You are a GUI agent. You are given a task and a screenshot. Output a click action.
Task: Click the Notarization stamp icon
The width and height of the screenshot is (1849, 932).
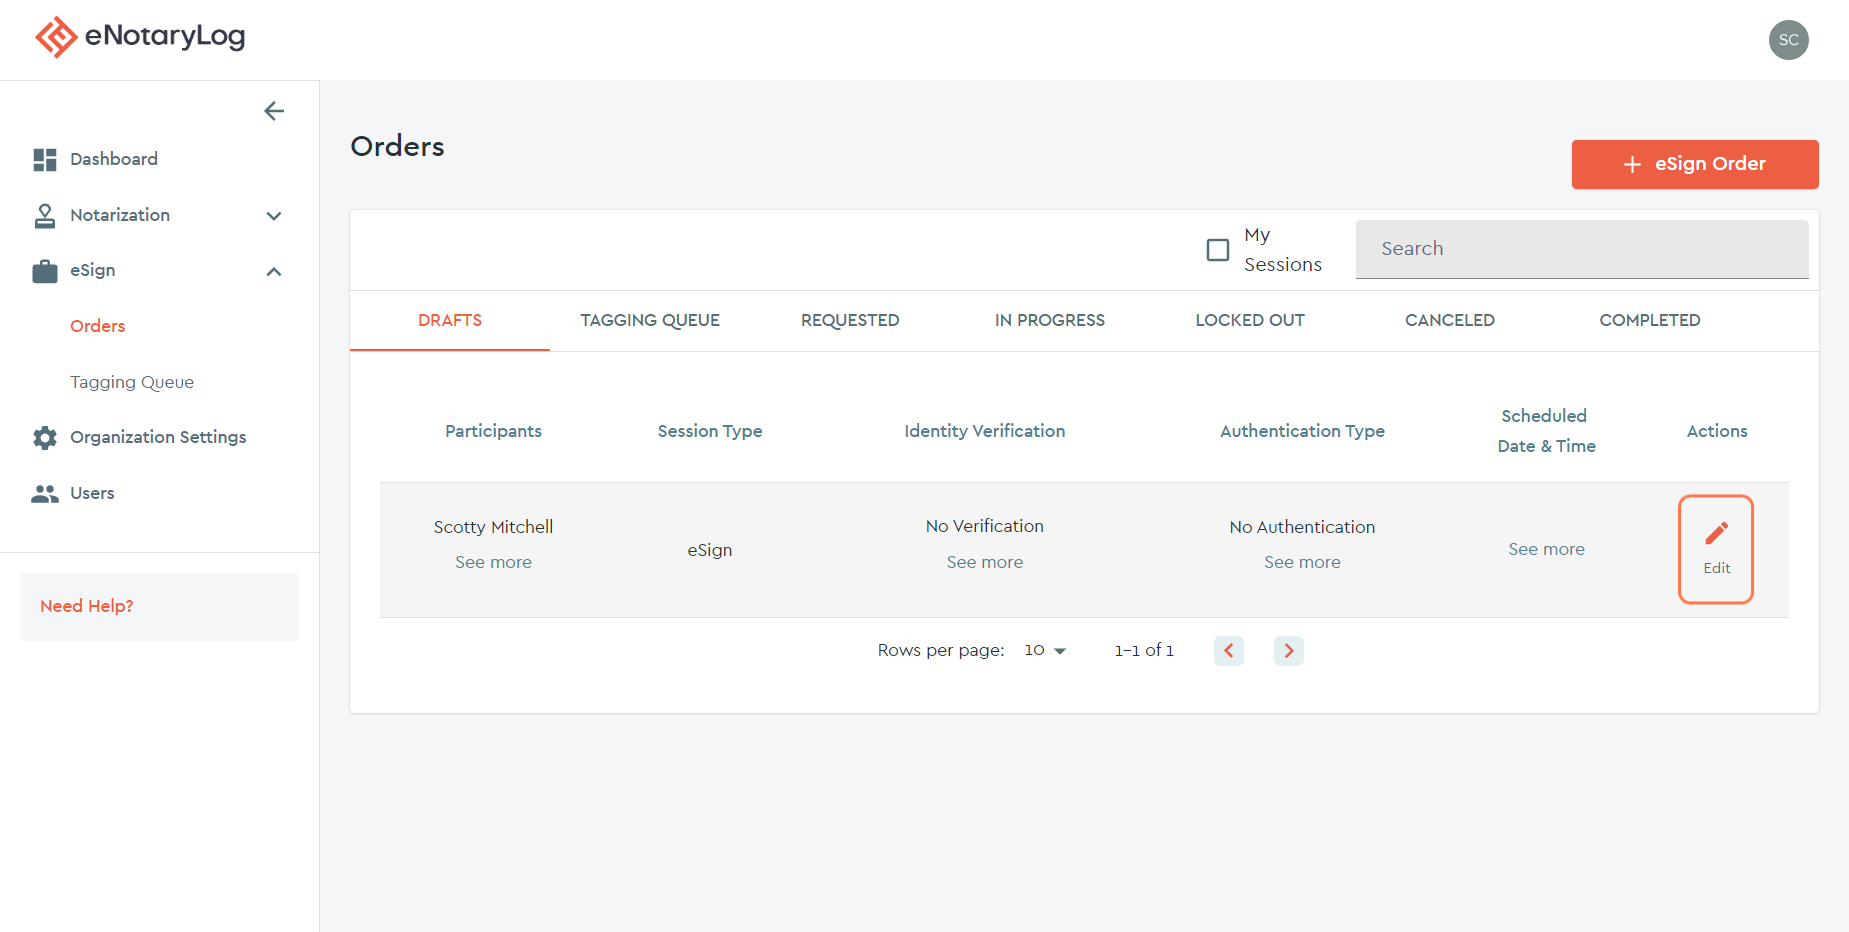(x=45, y=216)
